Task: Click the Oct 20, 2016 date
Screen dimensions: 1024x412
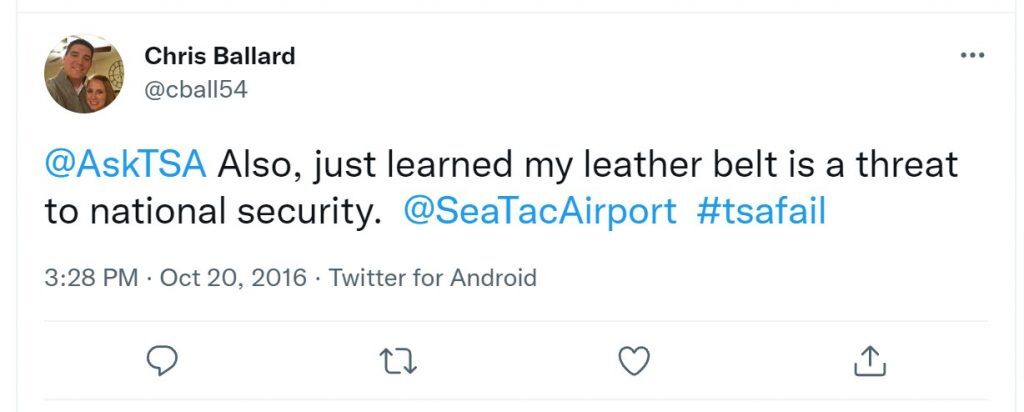Action: click(233, 277)
